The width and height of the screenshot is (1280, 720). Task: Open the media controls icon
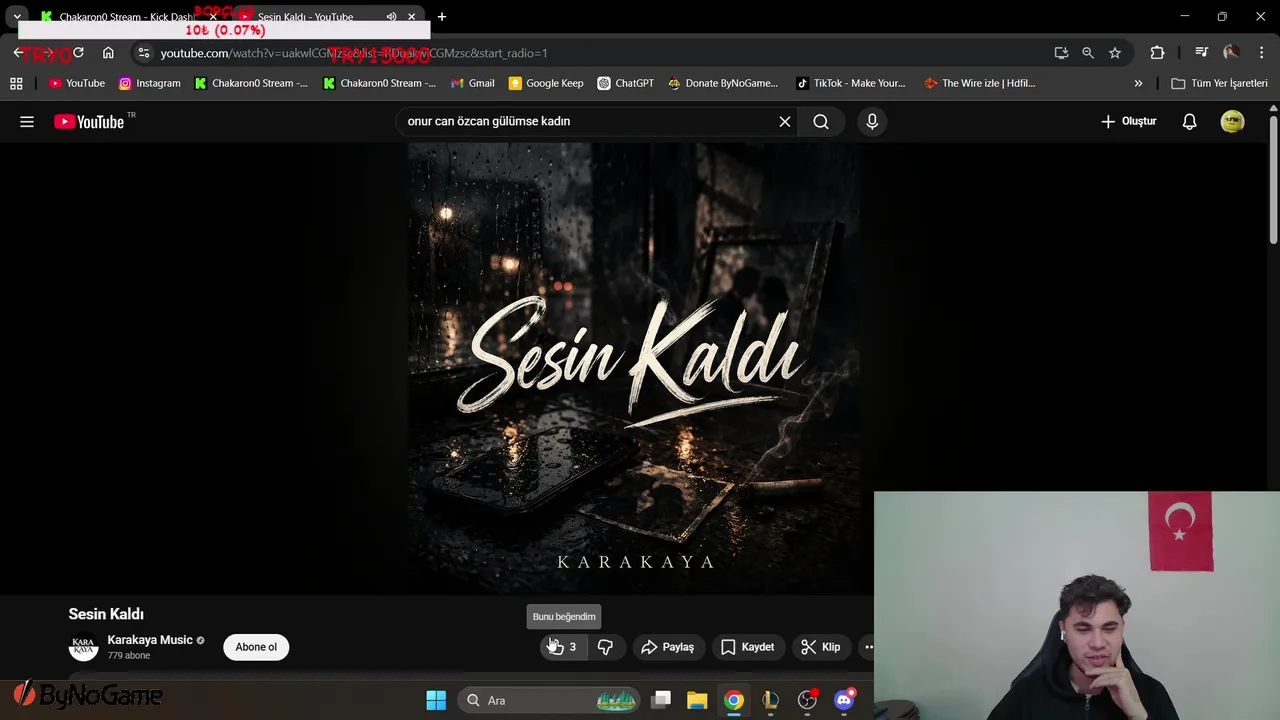(x=1201, y=53)
